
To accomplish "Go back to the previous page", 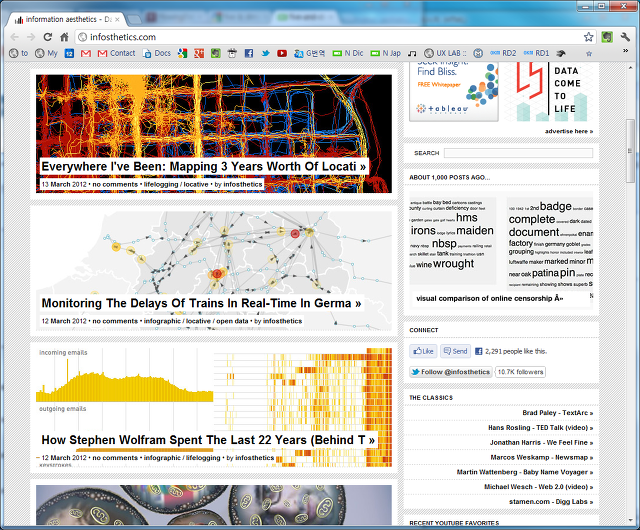I will tap(15, 37).
